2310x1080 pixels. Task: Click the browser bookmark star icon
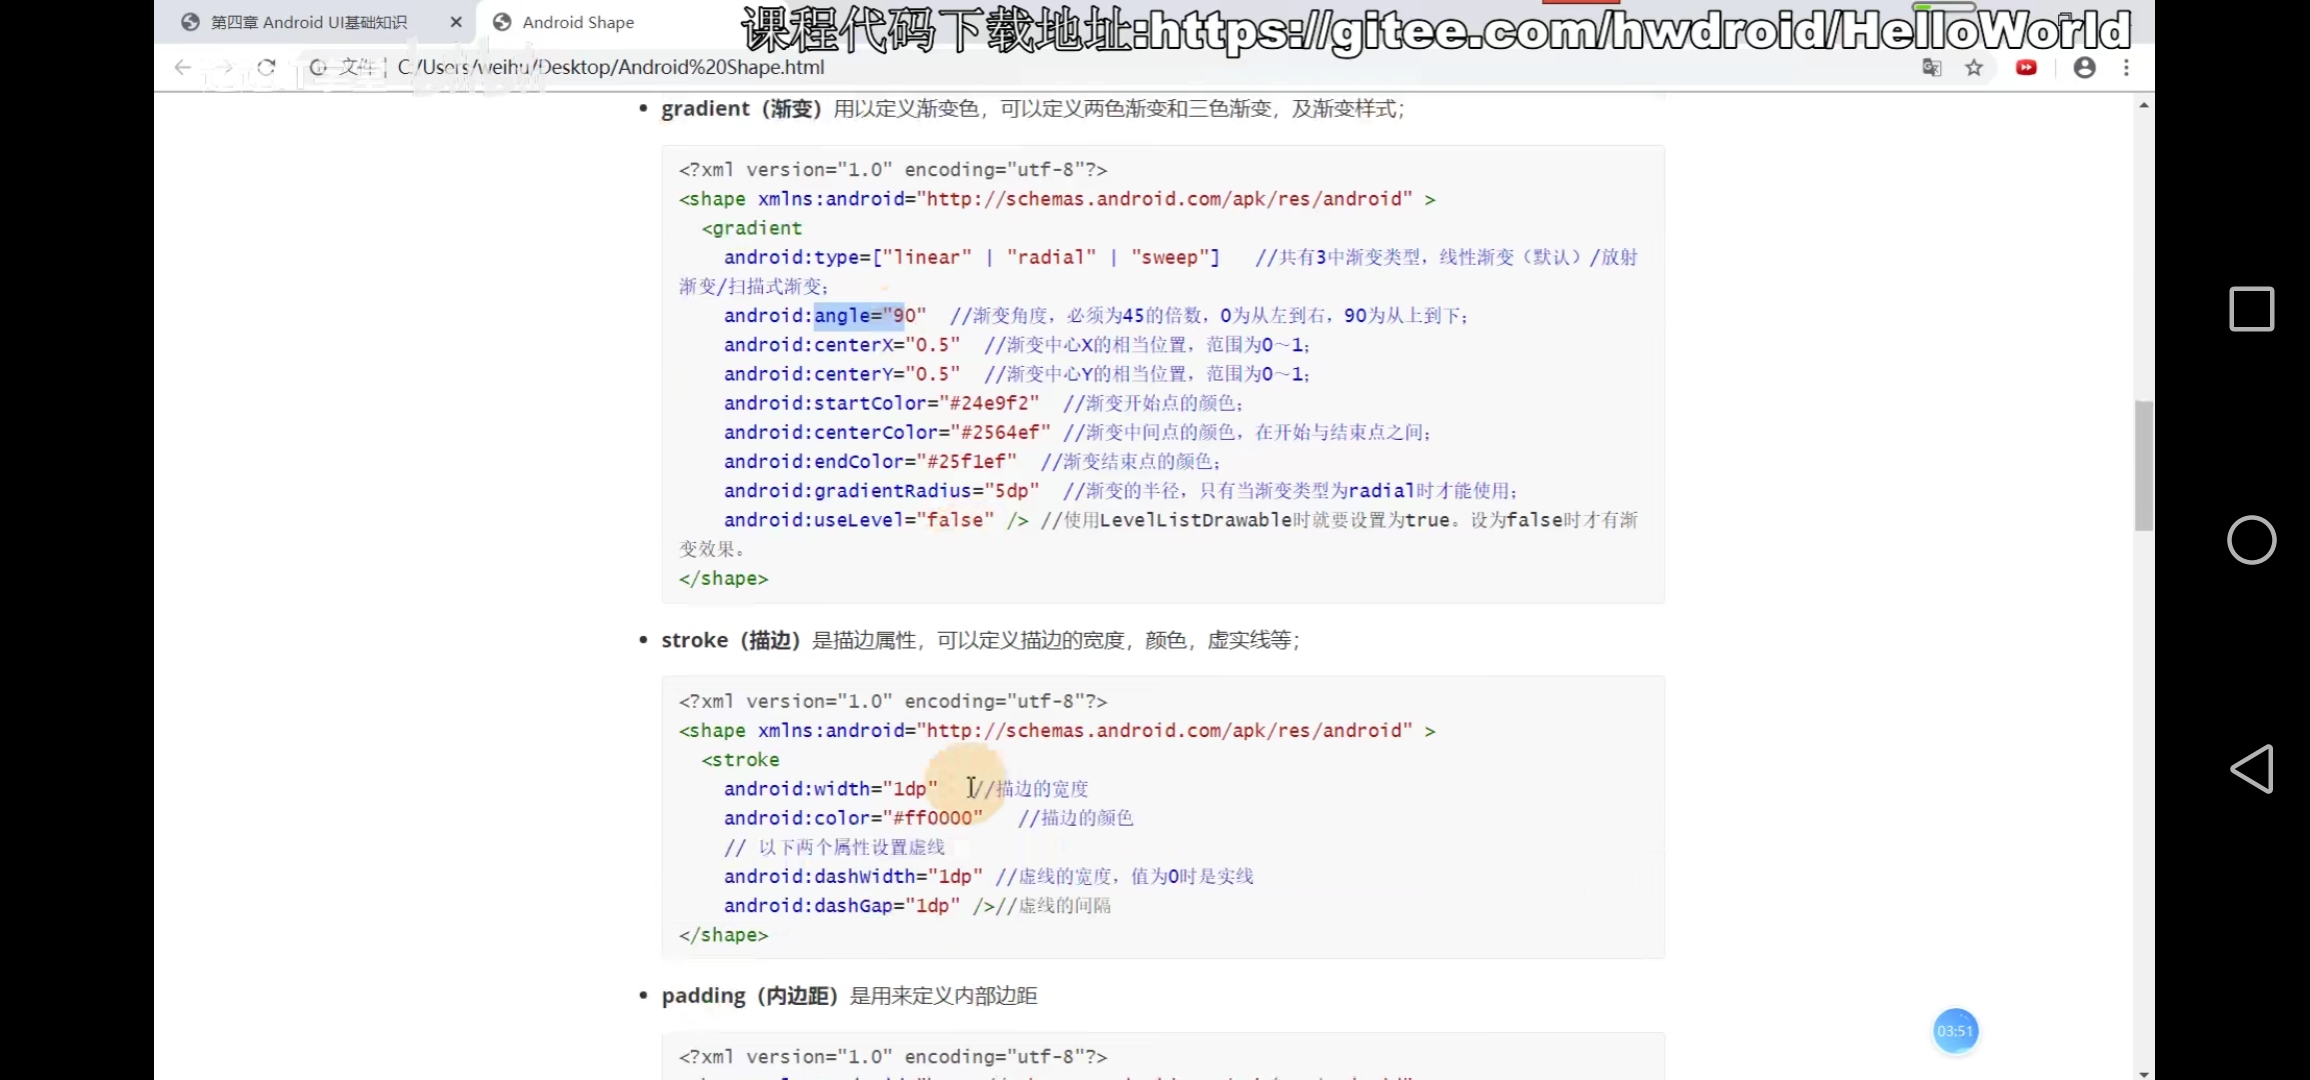pos(1973,68)
